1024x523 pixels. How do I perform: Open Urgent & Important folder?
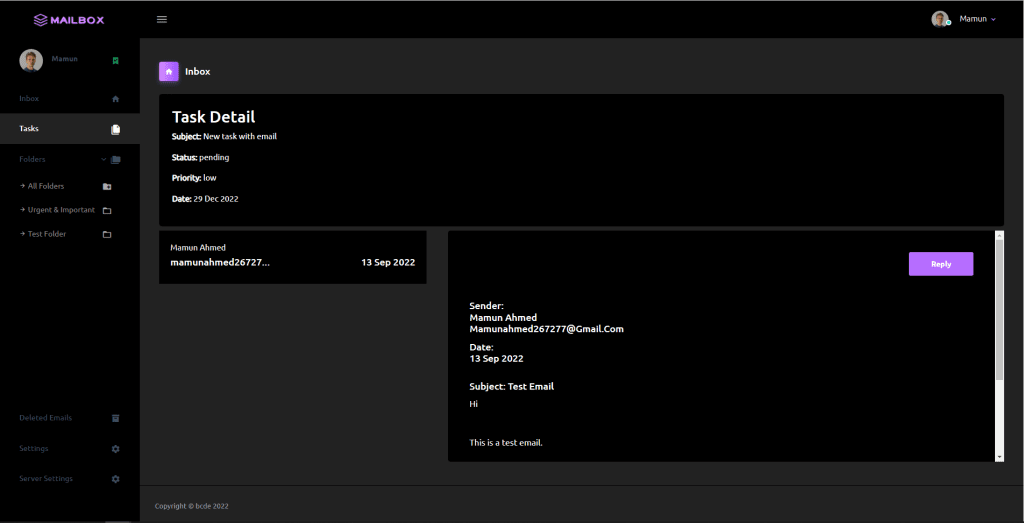pyautogui.click(x=61, y=210)
